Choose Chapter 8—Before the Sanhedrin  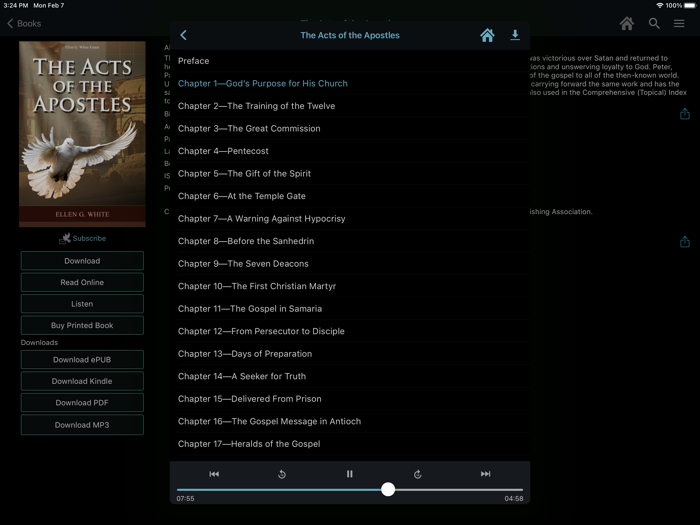(350, 241)
